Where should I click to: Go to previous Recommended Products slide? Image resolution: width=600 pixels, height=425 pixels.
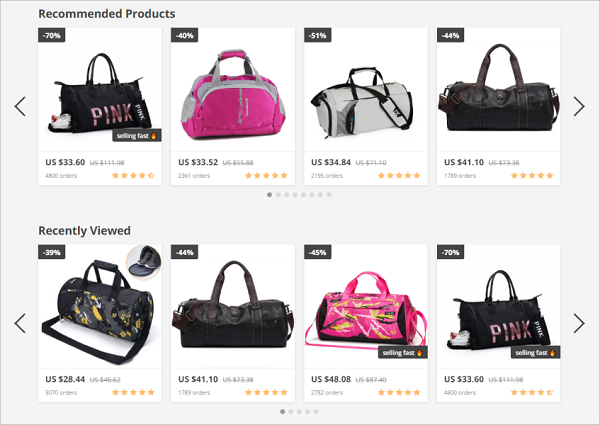point(20,106)
